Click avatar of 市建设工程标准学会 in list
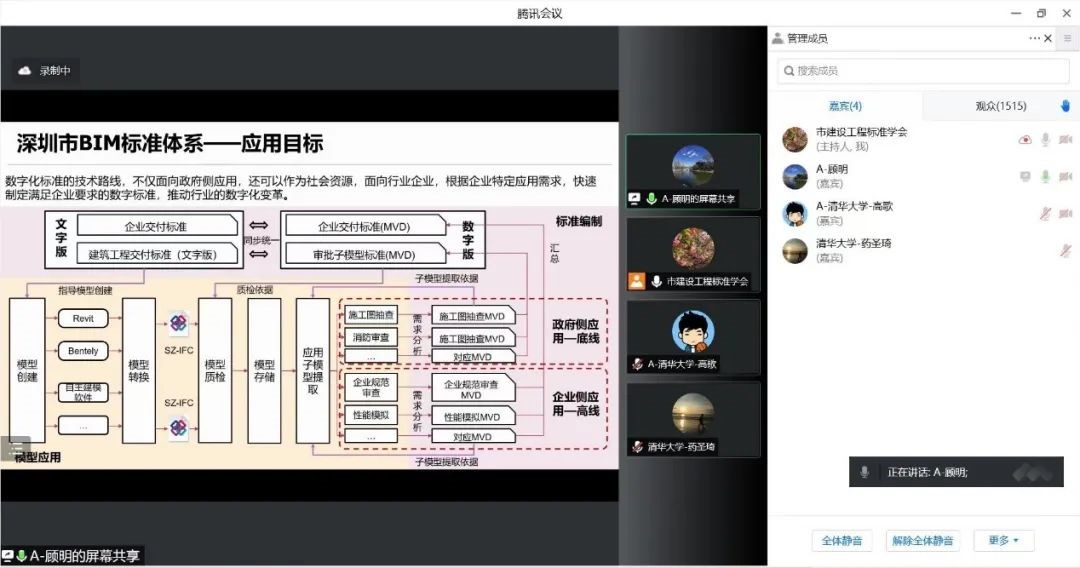The height and width of the screenshot is (568, 1080). pos(795,140)
